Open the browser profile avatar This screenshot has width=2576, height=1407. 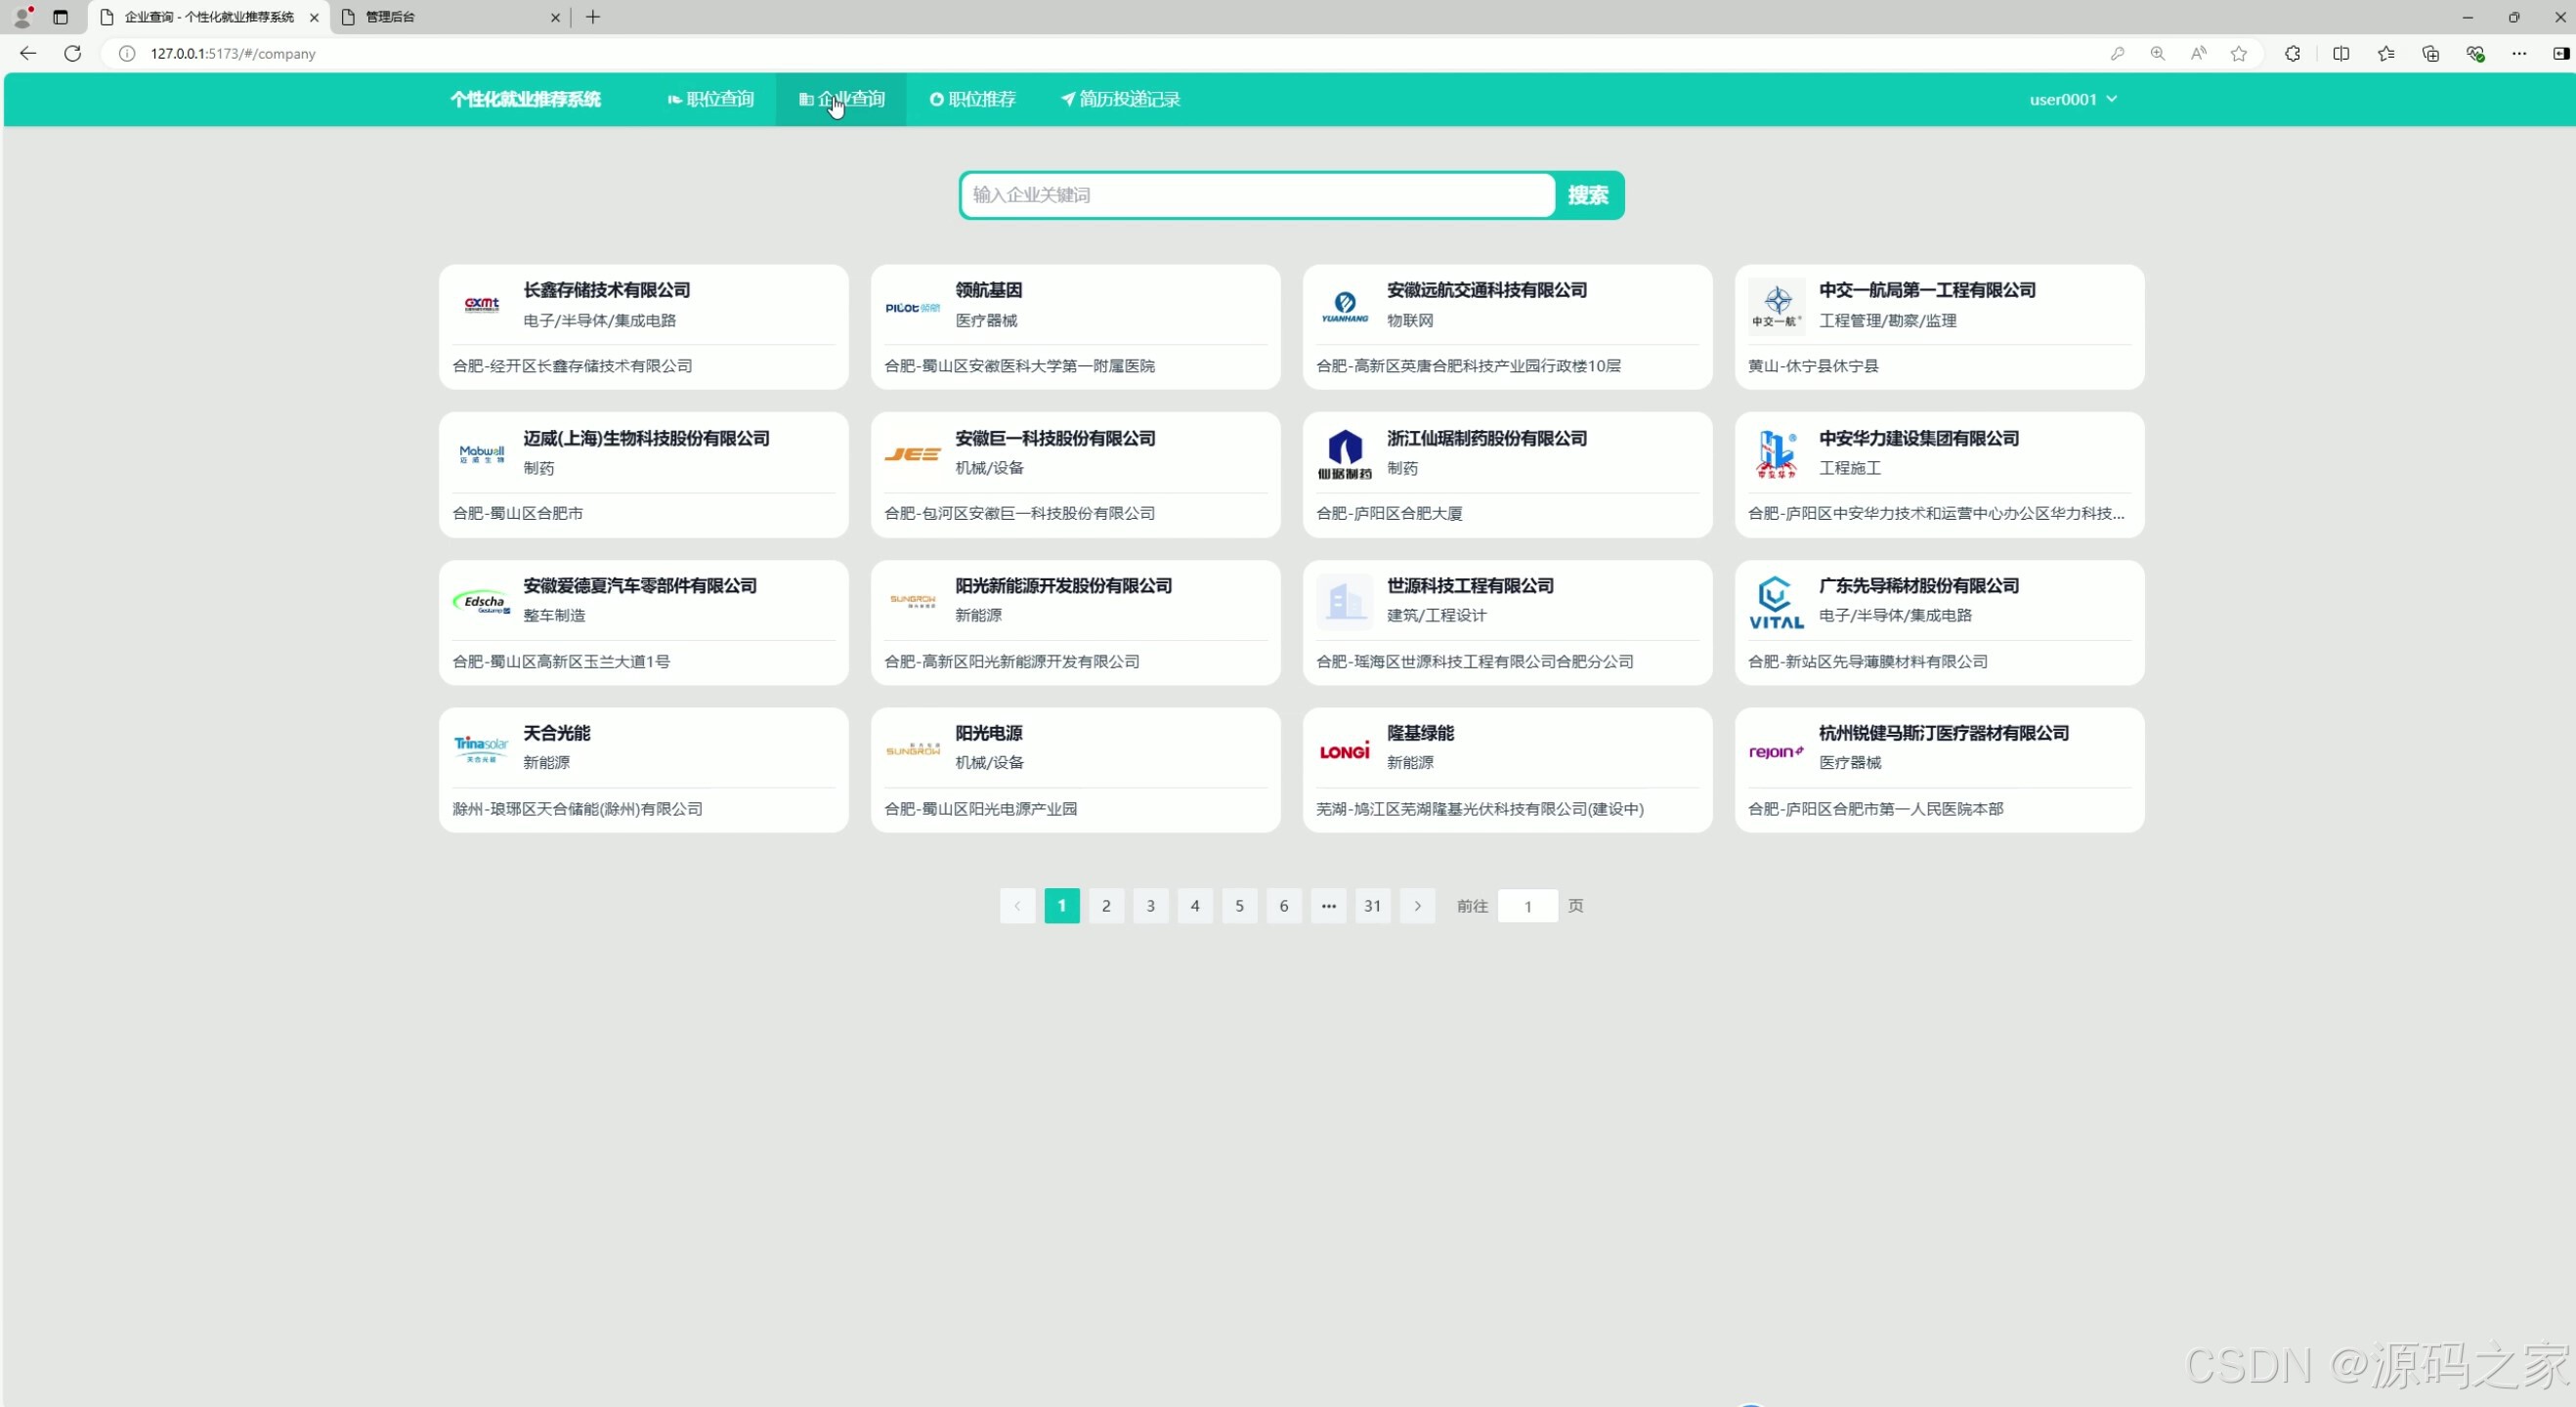[x=22, y=17]
